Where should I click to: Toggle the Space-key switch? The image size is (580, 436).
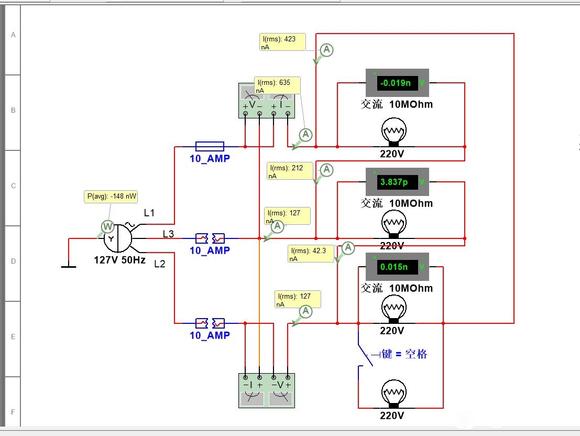click(x=365, y=349)
